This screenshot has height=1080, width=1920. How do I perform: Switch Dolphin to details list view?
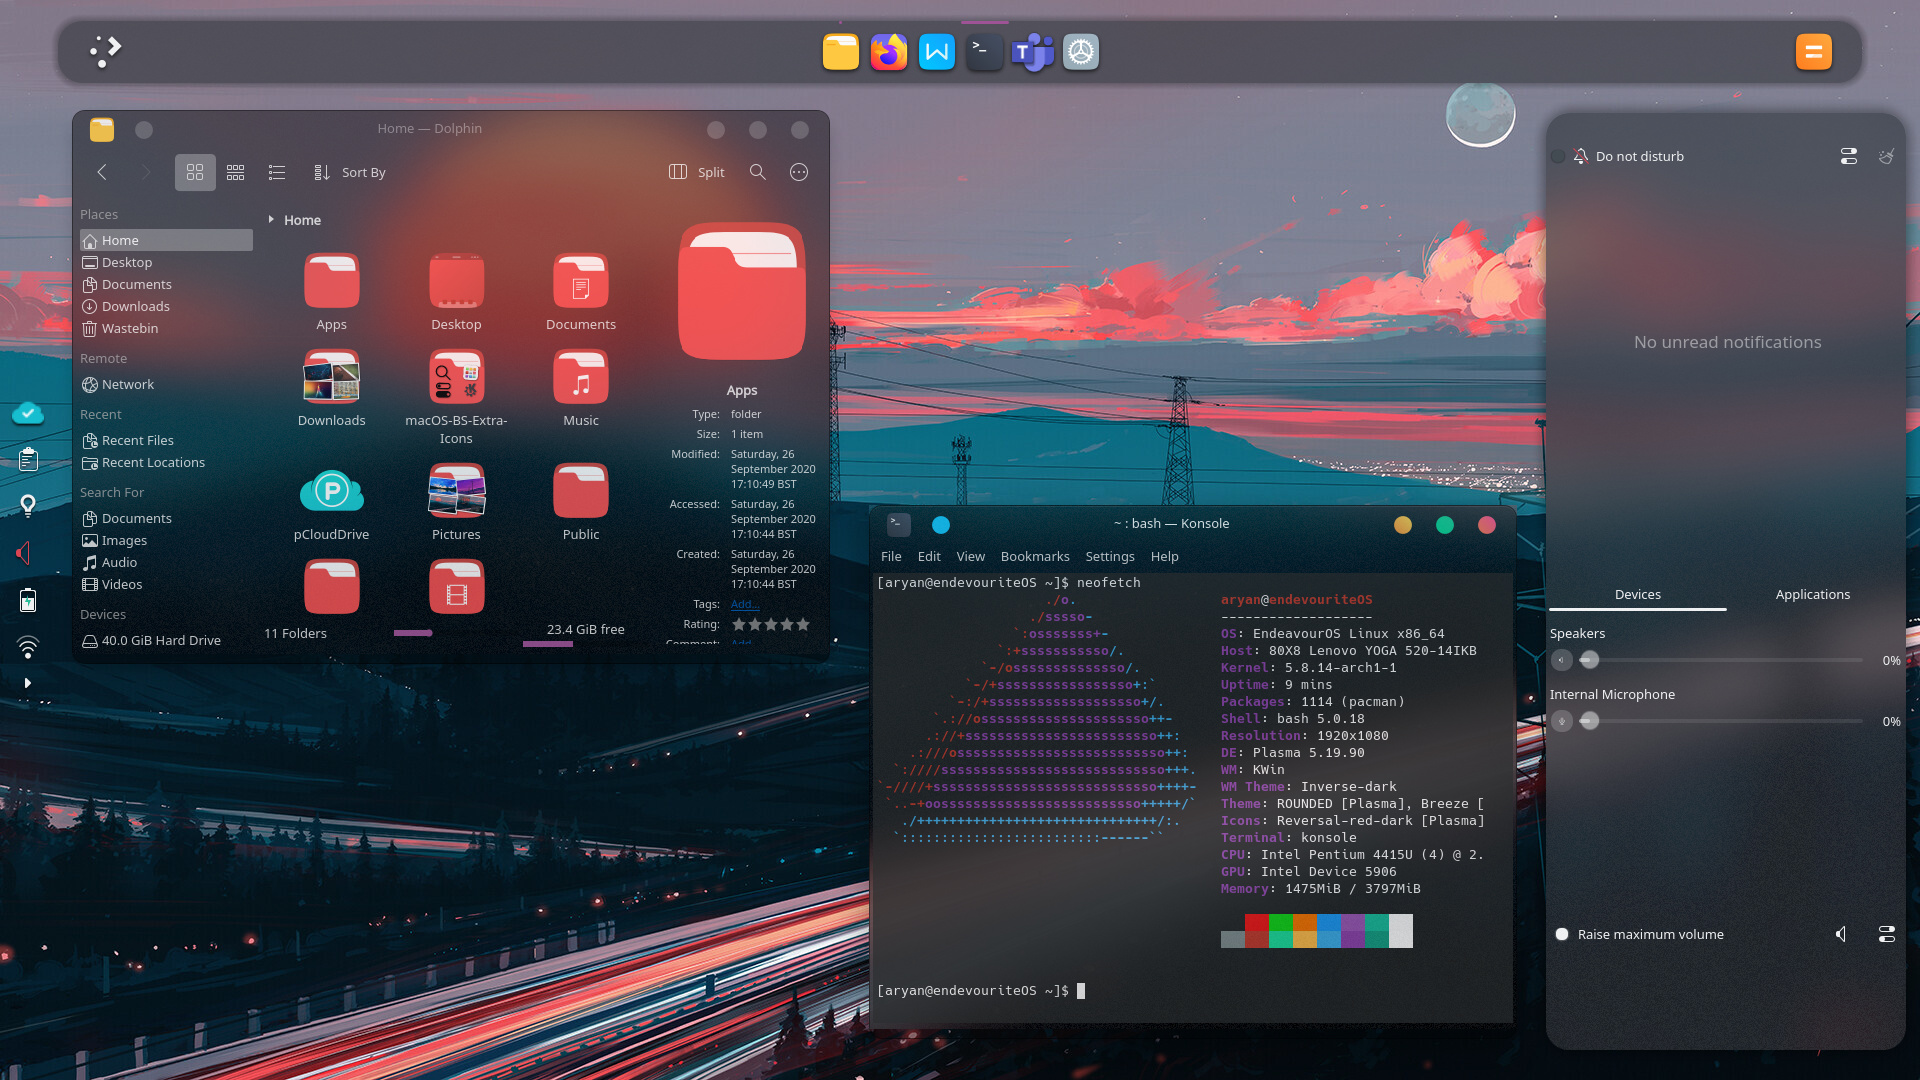tap(277, 172)
